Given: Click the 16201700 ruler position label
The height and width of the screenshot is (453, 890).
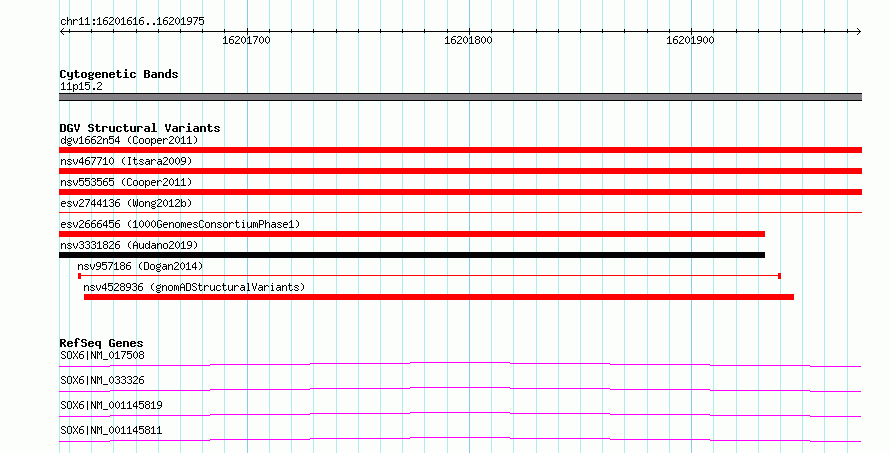Looking at the screenshot, I should [246, 40].
